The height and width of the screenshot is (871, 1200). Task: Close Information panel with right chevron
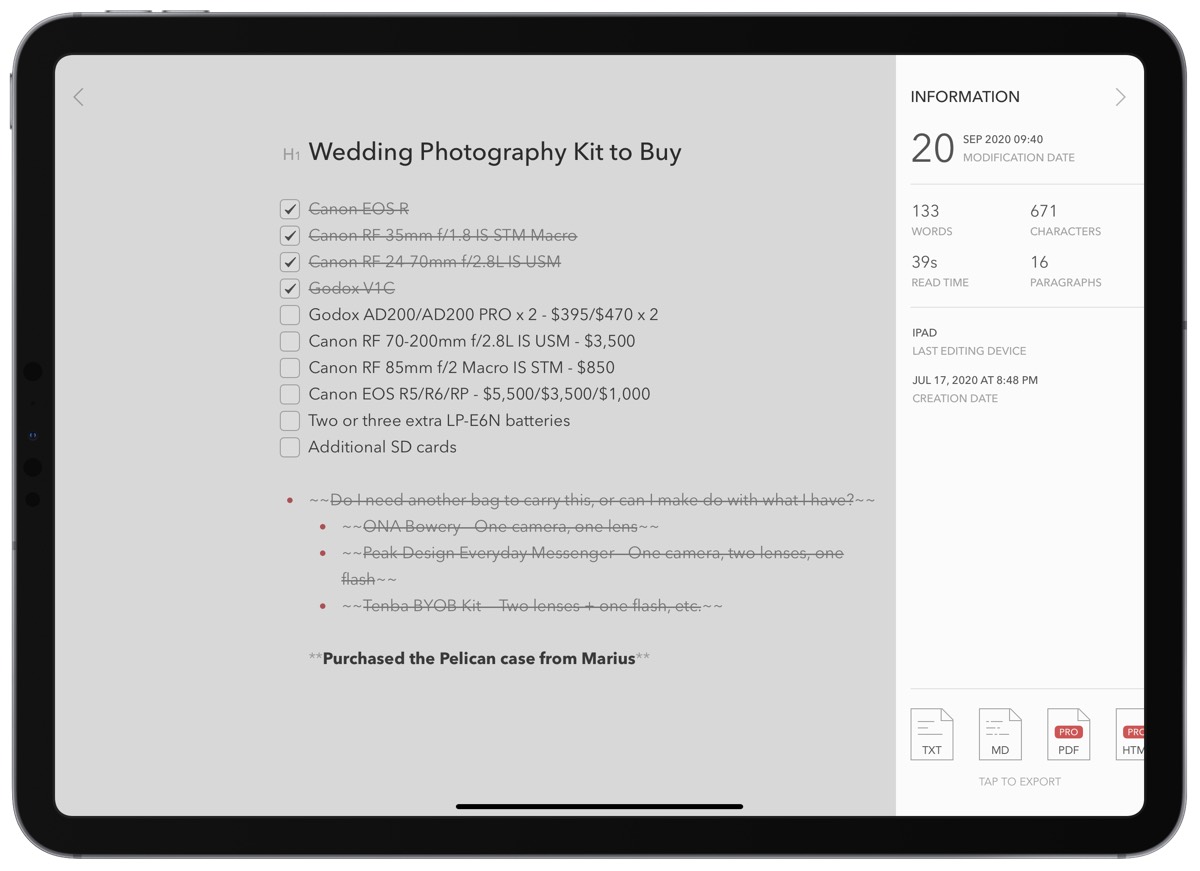1120,97
